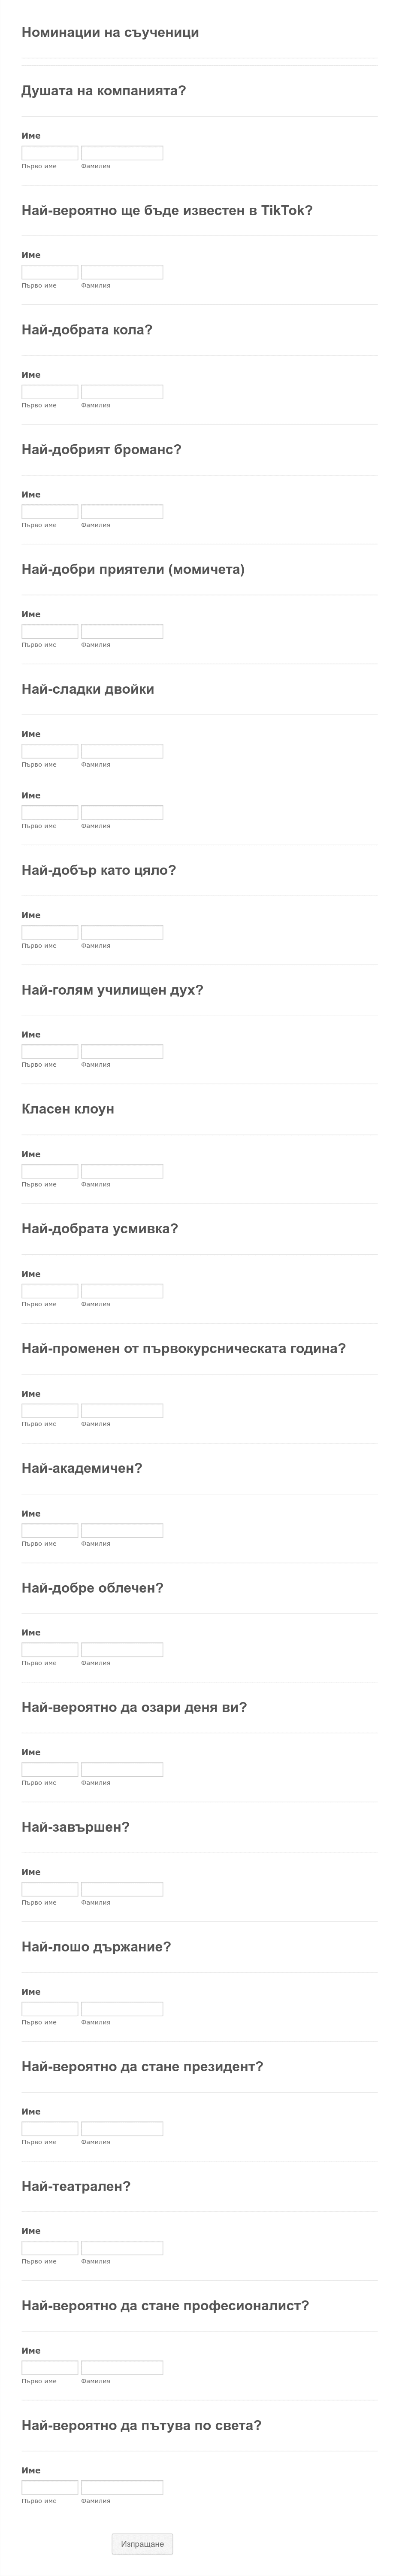This screenshot has height=2576, width=399.
Task: Select the second first name field under Най-сладки двойки
Action: tap(50, 813)
